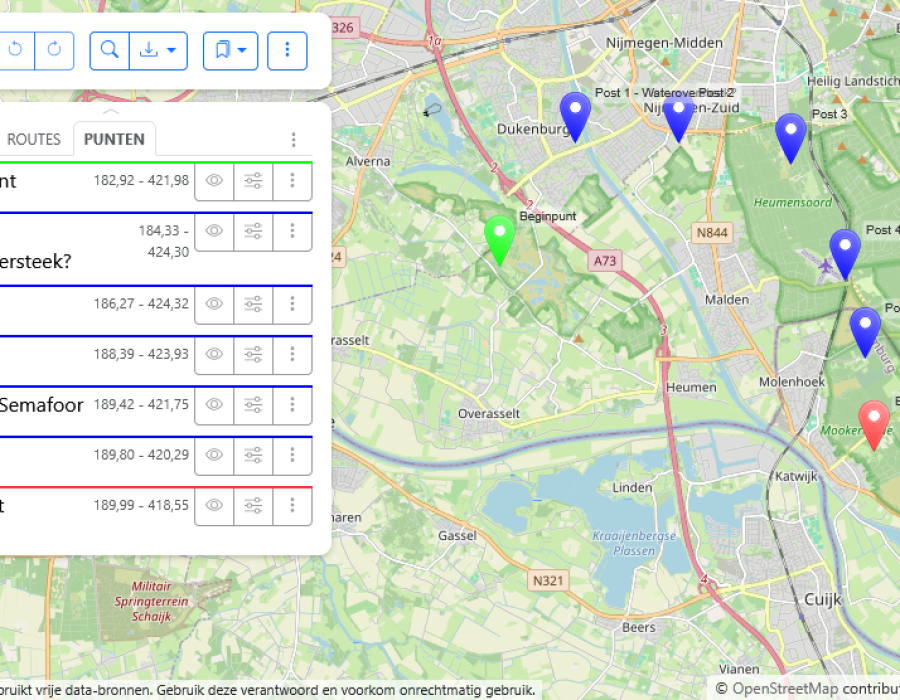Switch to the ROUTES tab
Viewport: 900px width, 700px height.
point(34,139)
